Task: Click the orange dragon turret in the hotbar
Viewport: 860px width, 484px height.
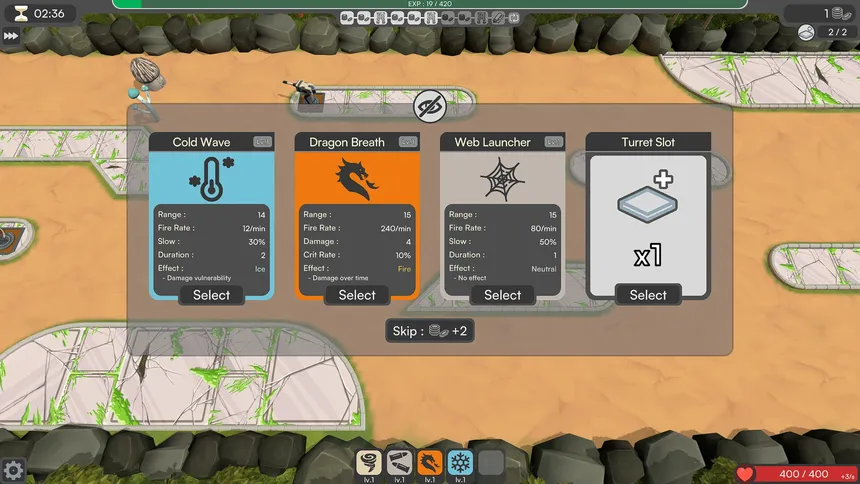Action: point(429,463)
